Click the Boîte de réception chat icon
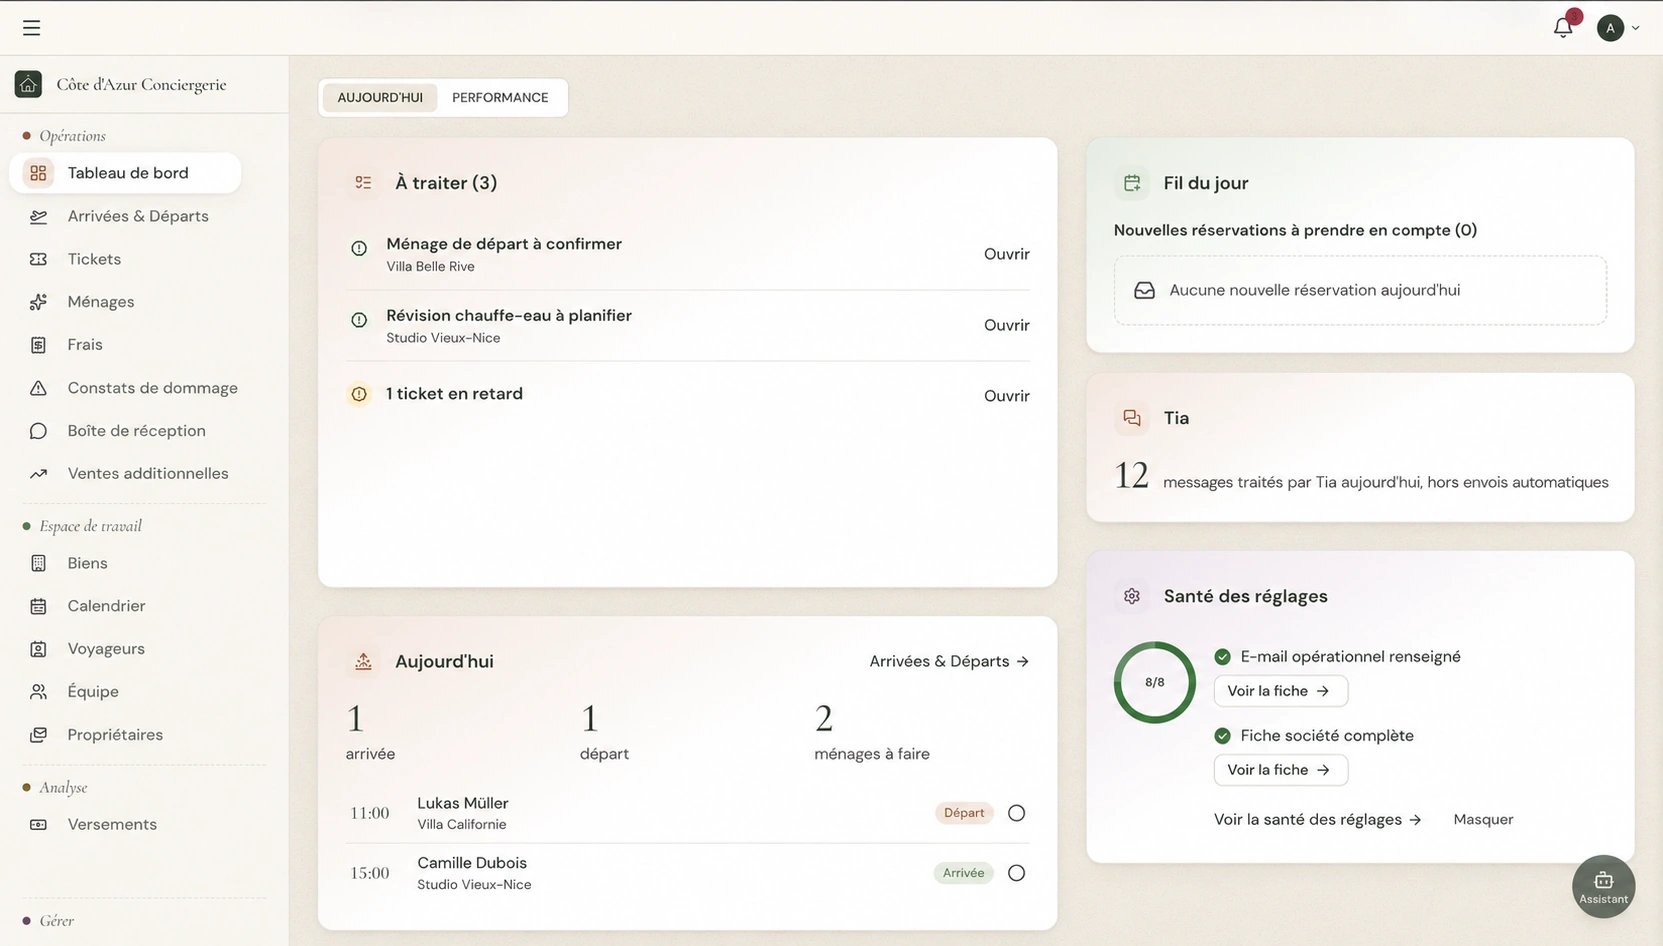This screenshot has height=946, width=1663. point(38,431)
